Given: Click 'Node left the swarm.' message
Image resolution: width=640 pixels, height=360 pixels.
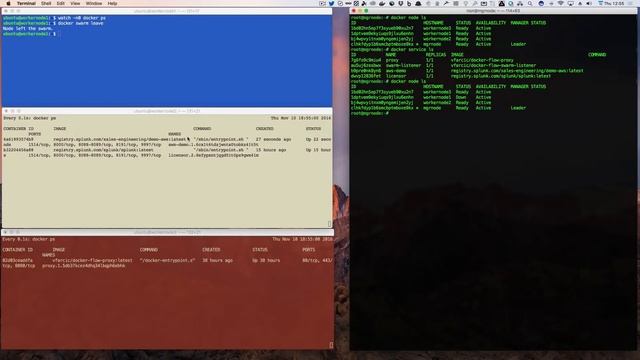Looking at the screenshot, I should click(x=28, y=29).
